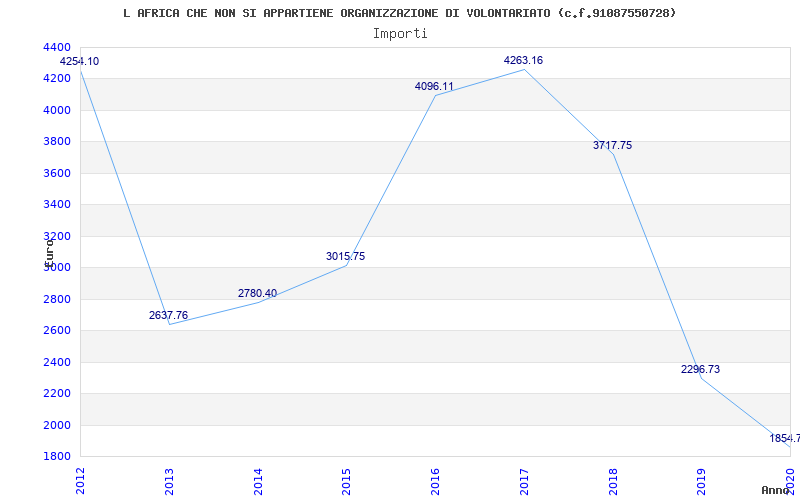
Task: Select y-axis value 1800
Action: click(58, 456)
